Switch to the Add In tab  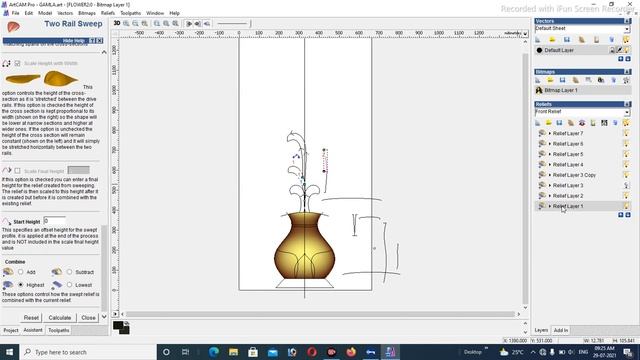(561, 330)
